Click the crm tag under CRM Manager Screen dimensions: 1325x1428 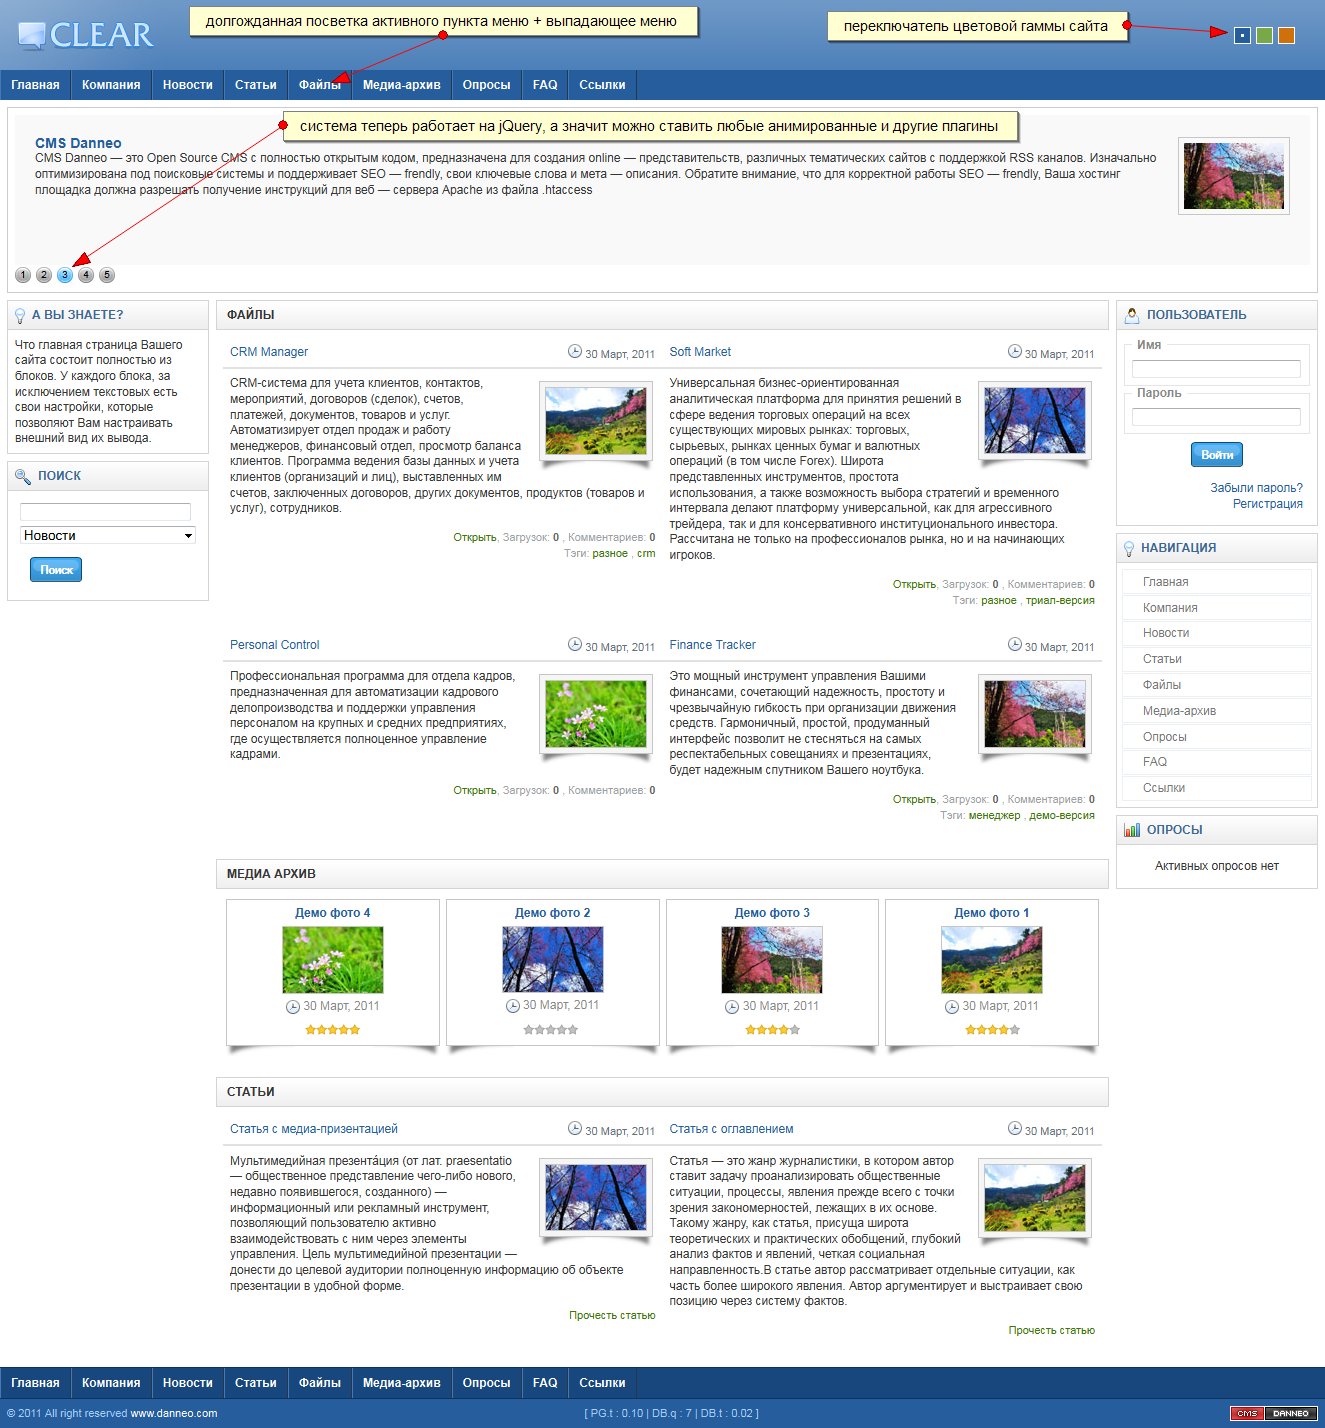646,553
